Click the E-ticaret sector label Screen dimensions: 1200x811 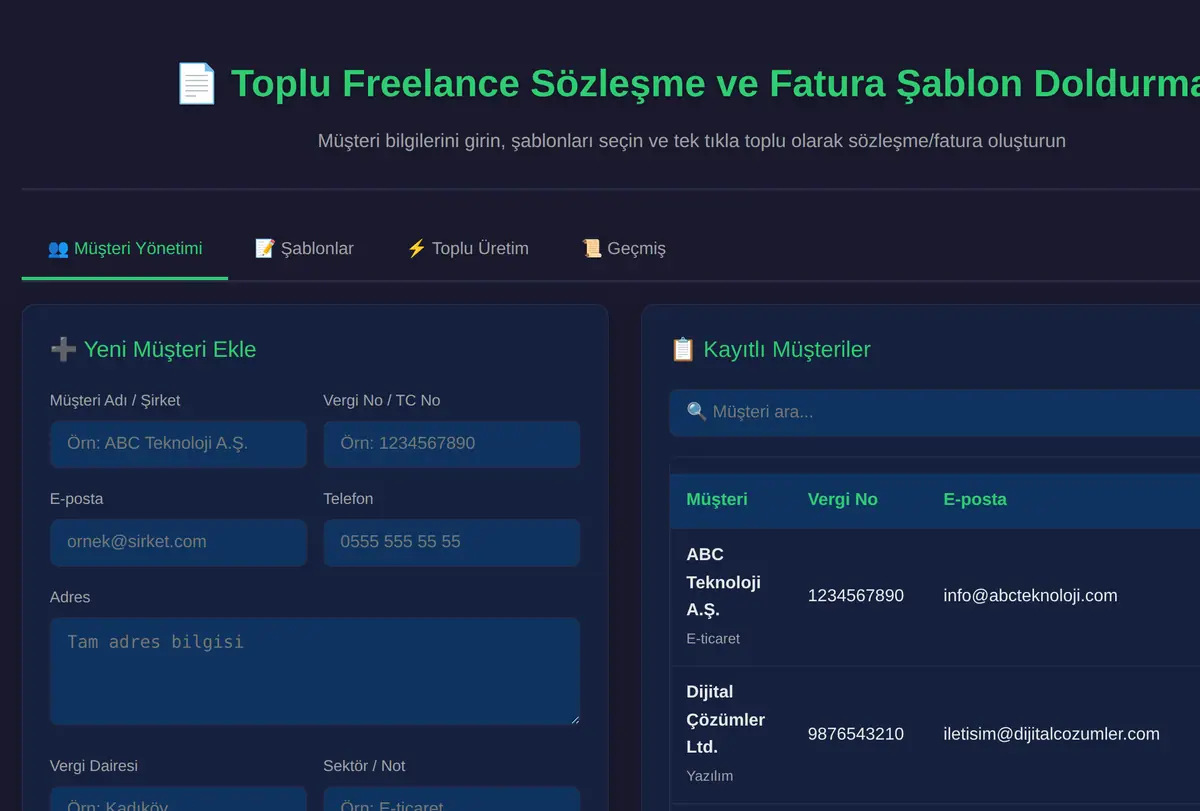(x=713, y=638)
